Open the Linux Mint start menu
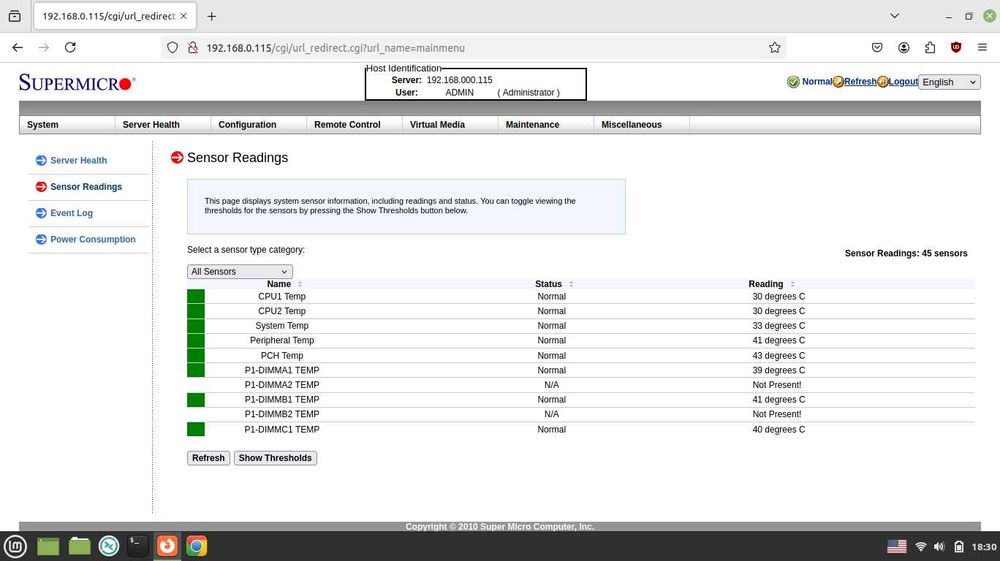The image size is (1000, 561). [15, 546]
